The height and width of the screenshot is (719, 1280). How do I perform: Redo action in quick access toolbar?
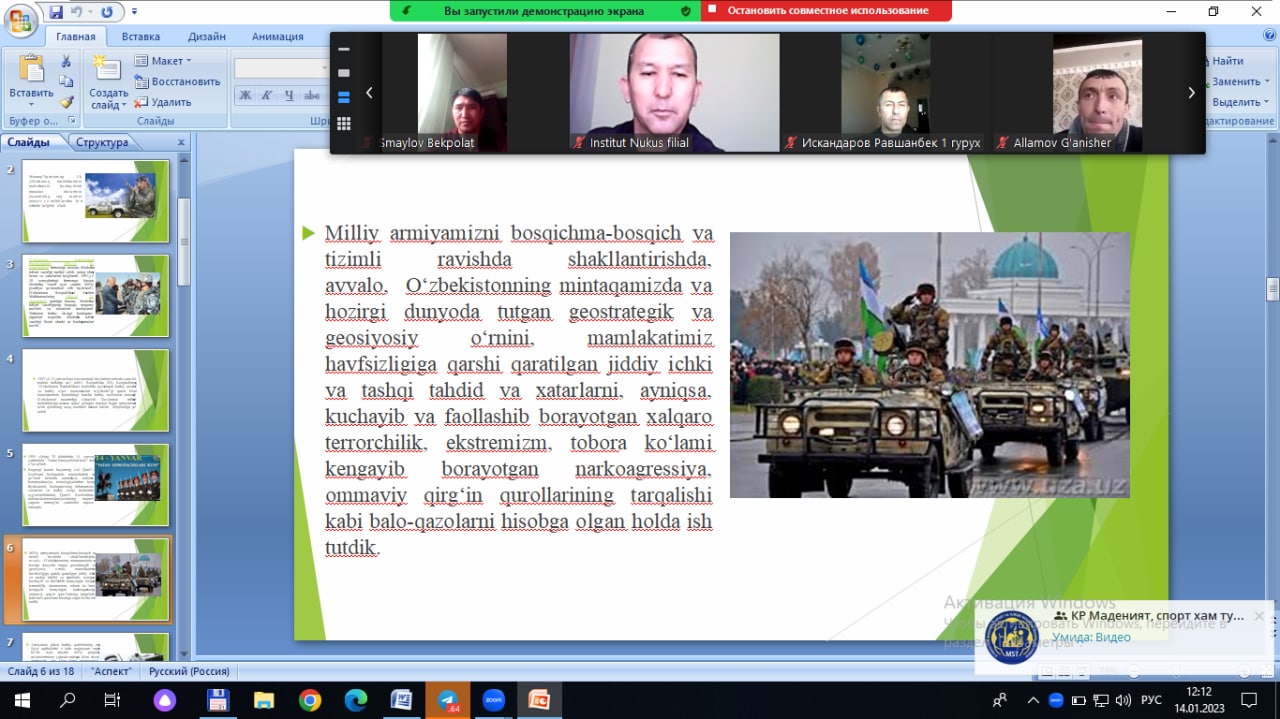(x=106, y=12)
